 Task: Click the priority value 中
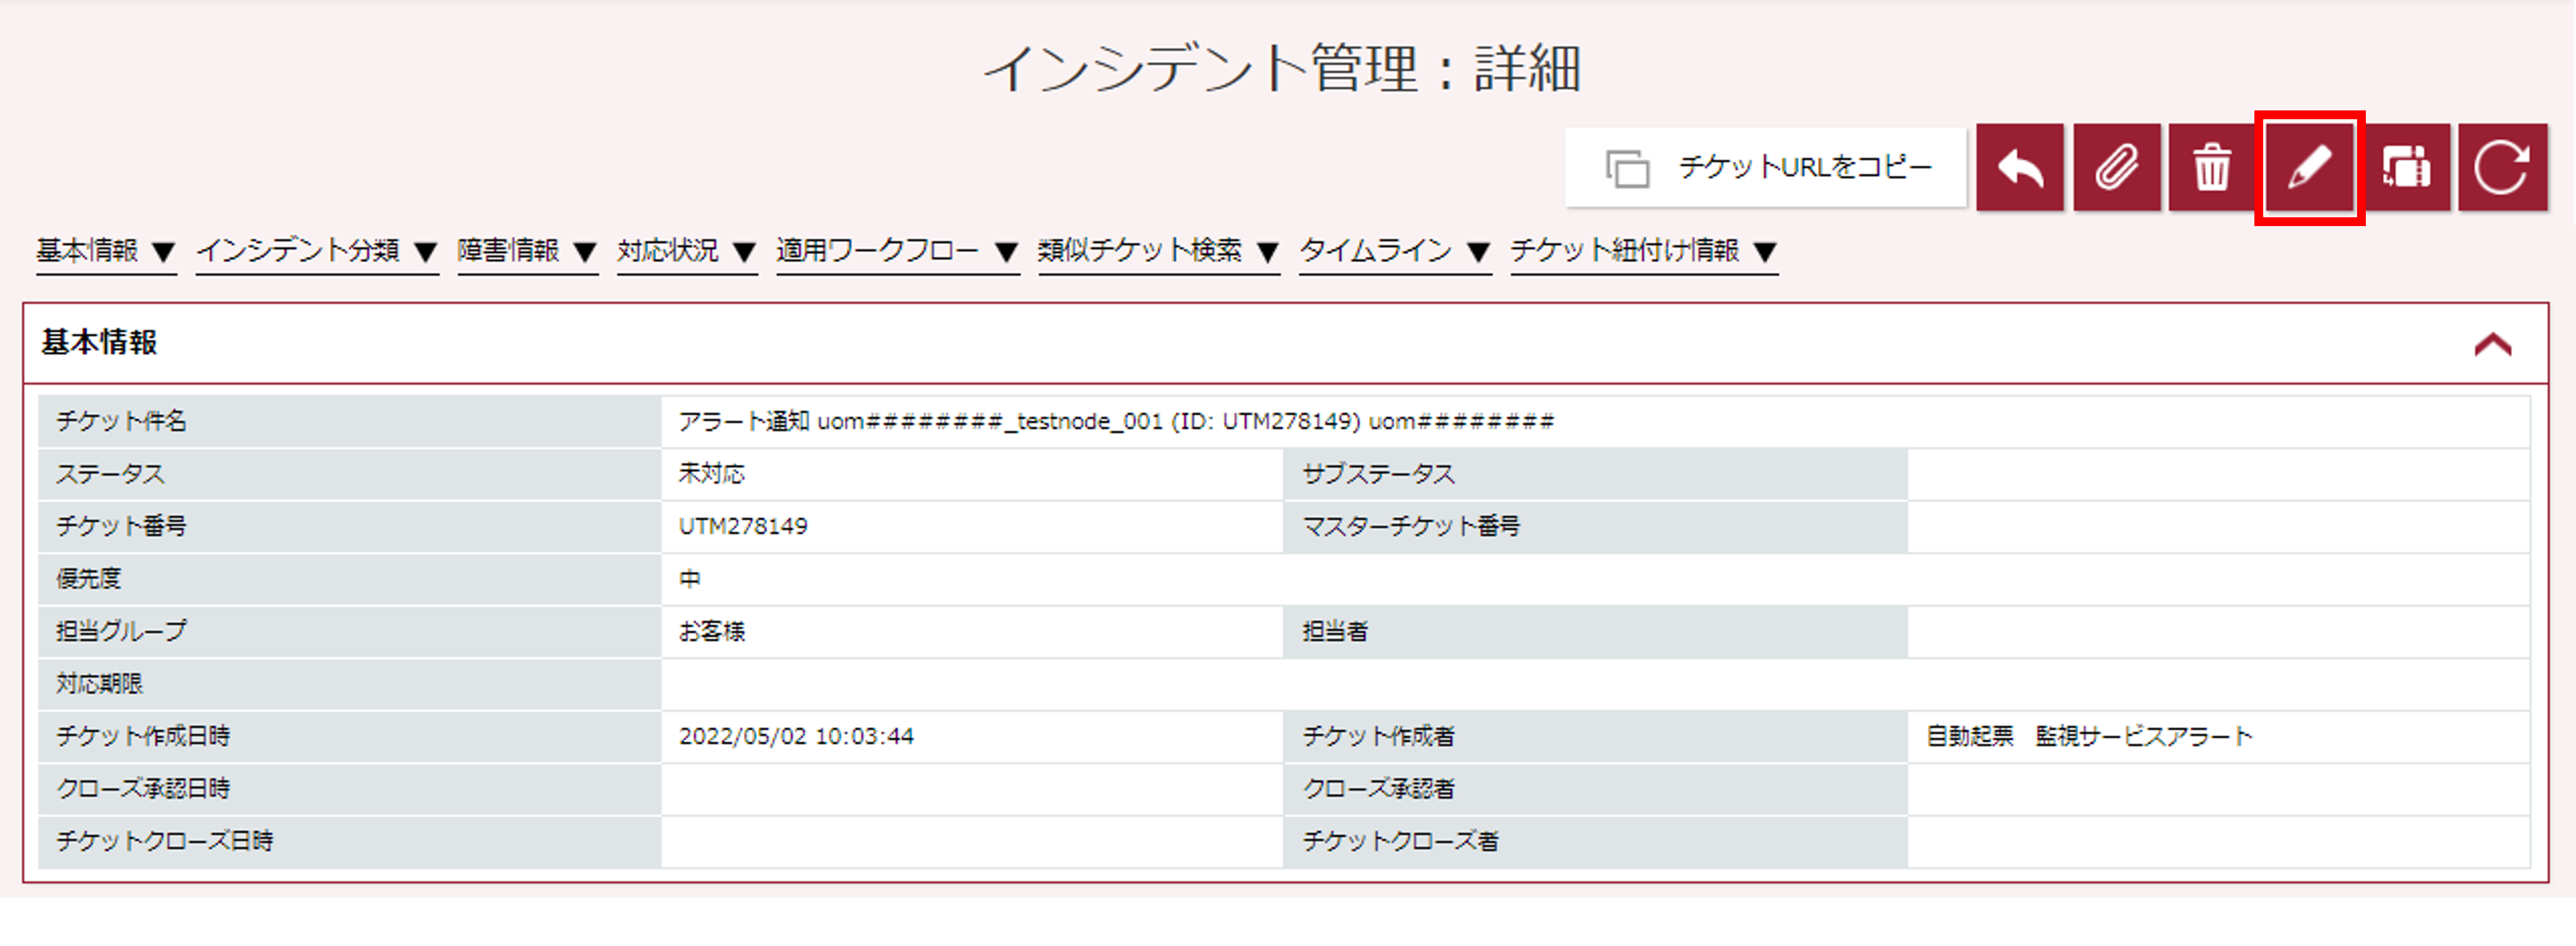coord(690,579)
